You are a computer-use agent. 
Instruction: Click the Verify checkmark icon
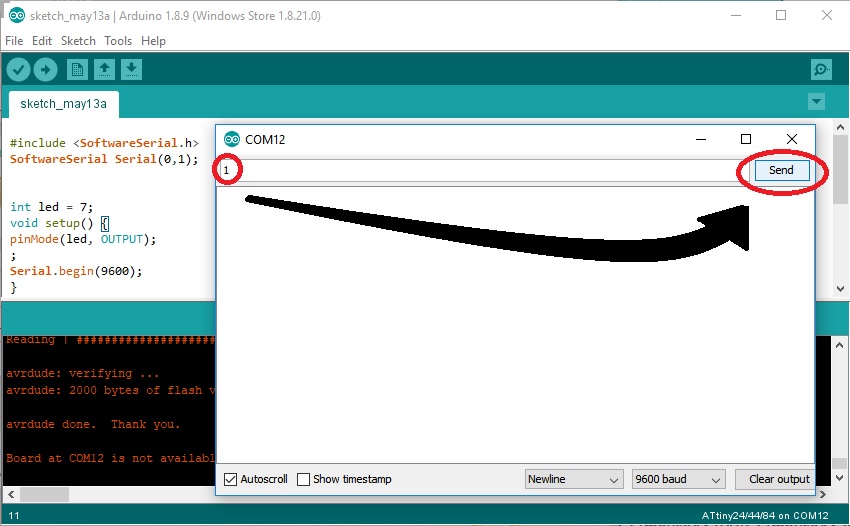tap(18, 69)
